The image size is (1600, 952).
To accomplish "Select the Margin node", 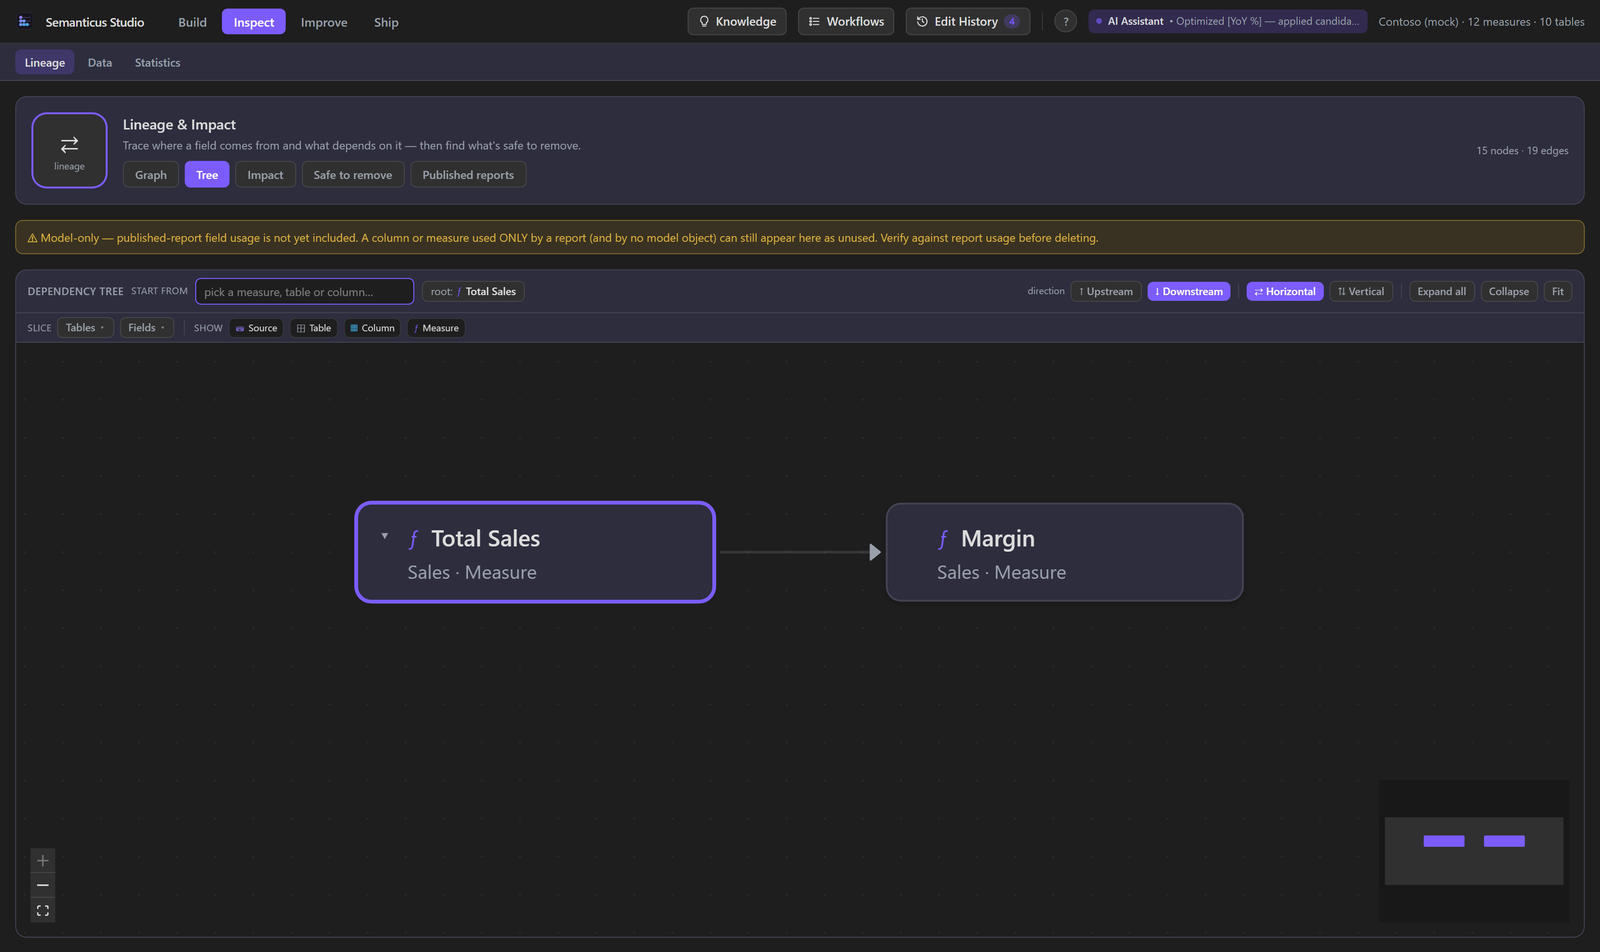I will click(x=1065, y=552).
